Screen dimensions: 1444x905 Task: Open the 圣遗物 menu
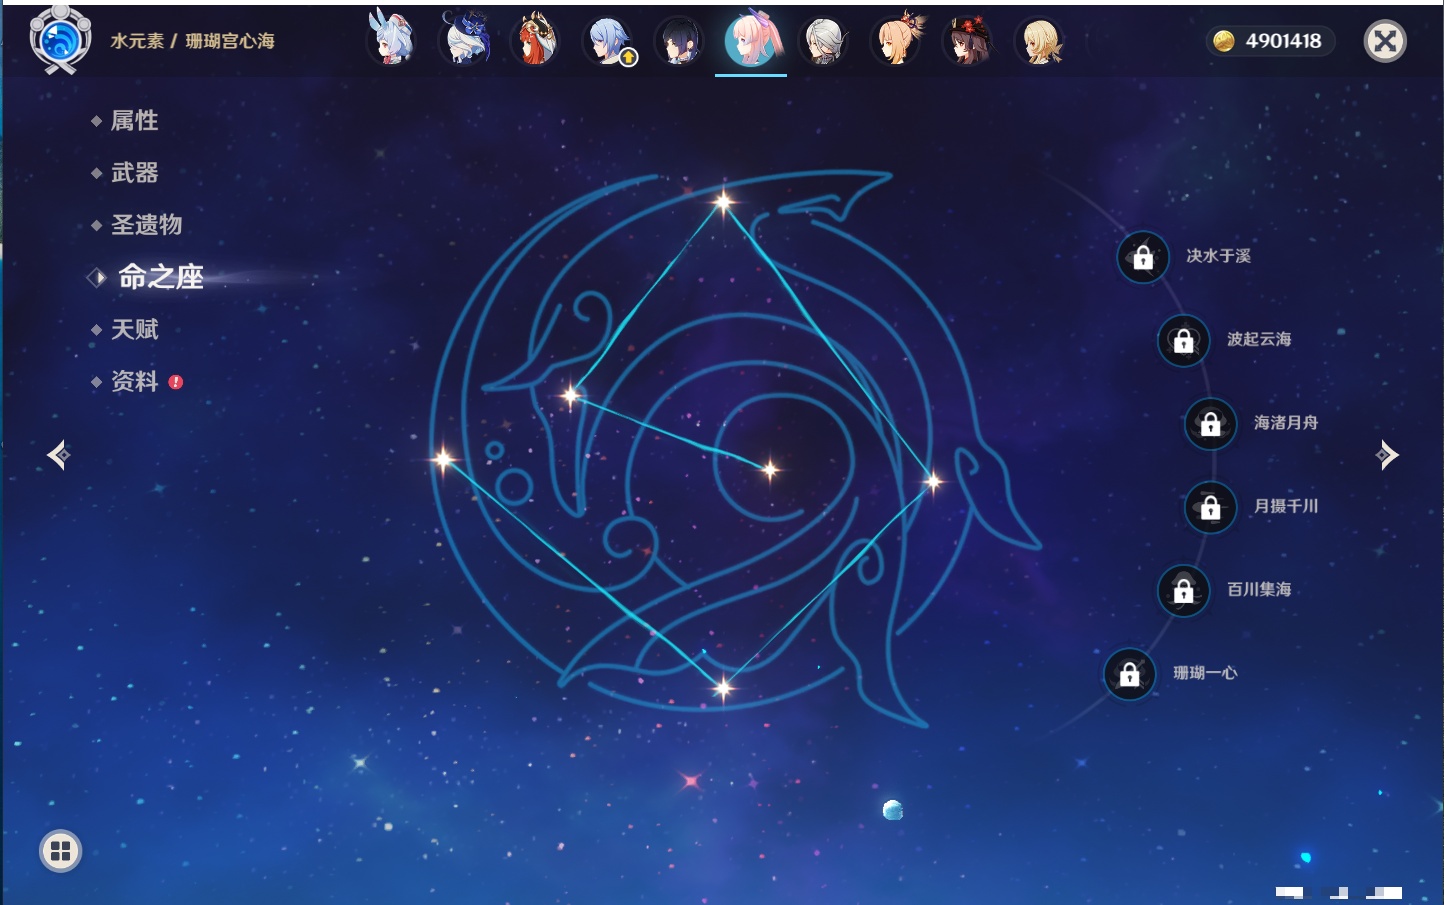coord(146,225)
